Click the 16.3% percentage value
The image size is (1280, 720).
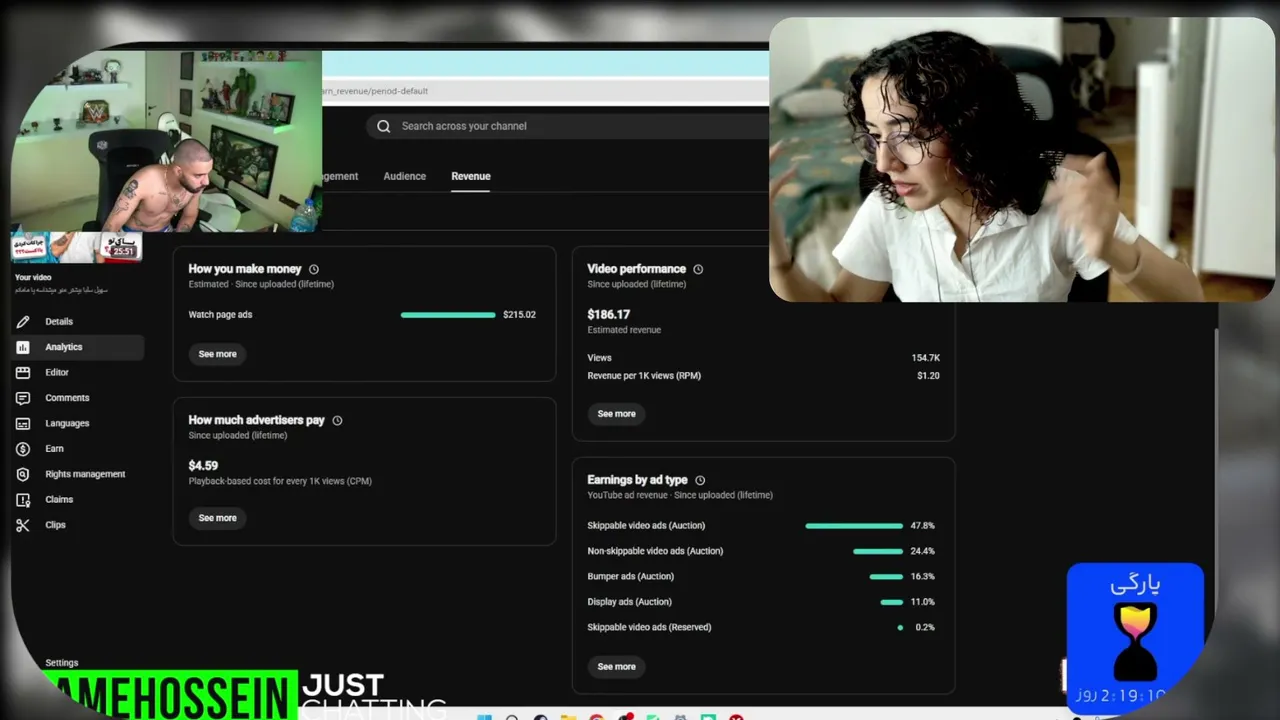click(x=923, y=577)
